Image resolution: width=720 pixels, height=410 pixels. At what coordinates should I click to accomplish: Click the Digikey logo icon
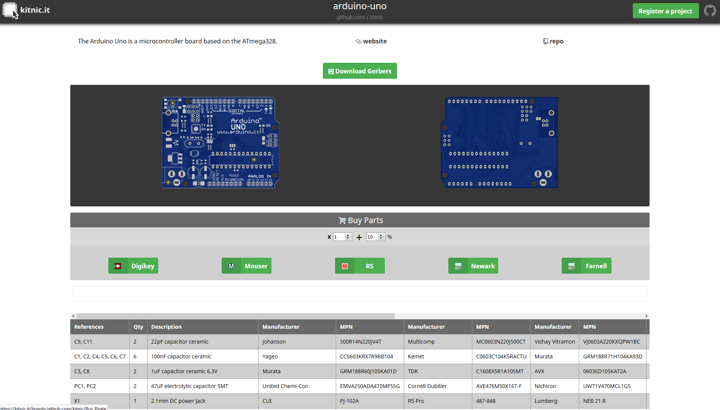(118, 266)
